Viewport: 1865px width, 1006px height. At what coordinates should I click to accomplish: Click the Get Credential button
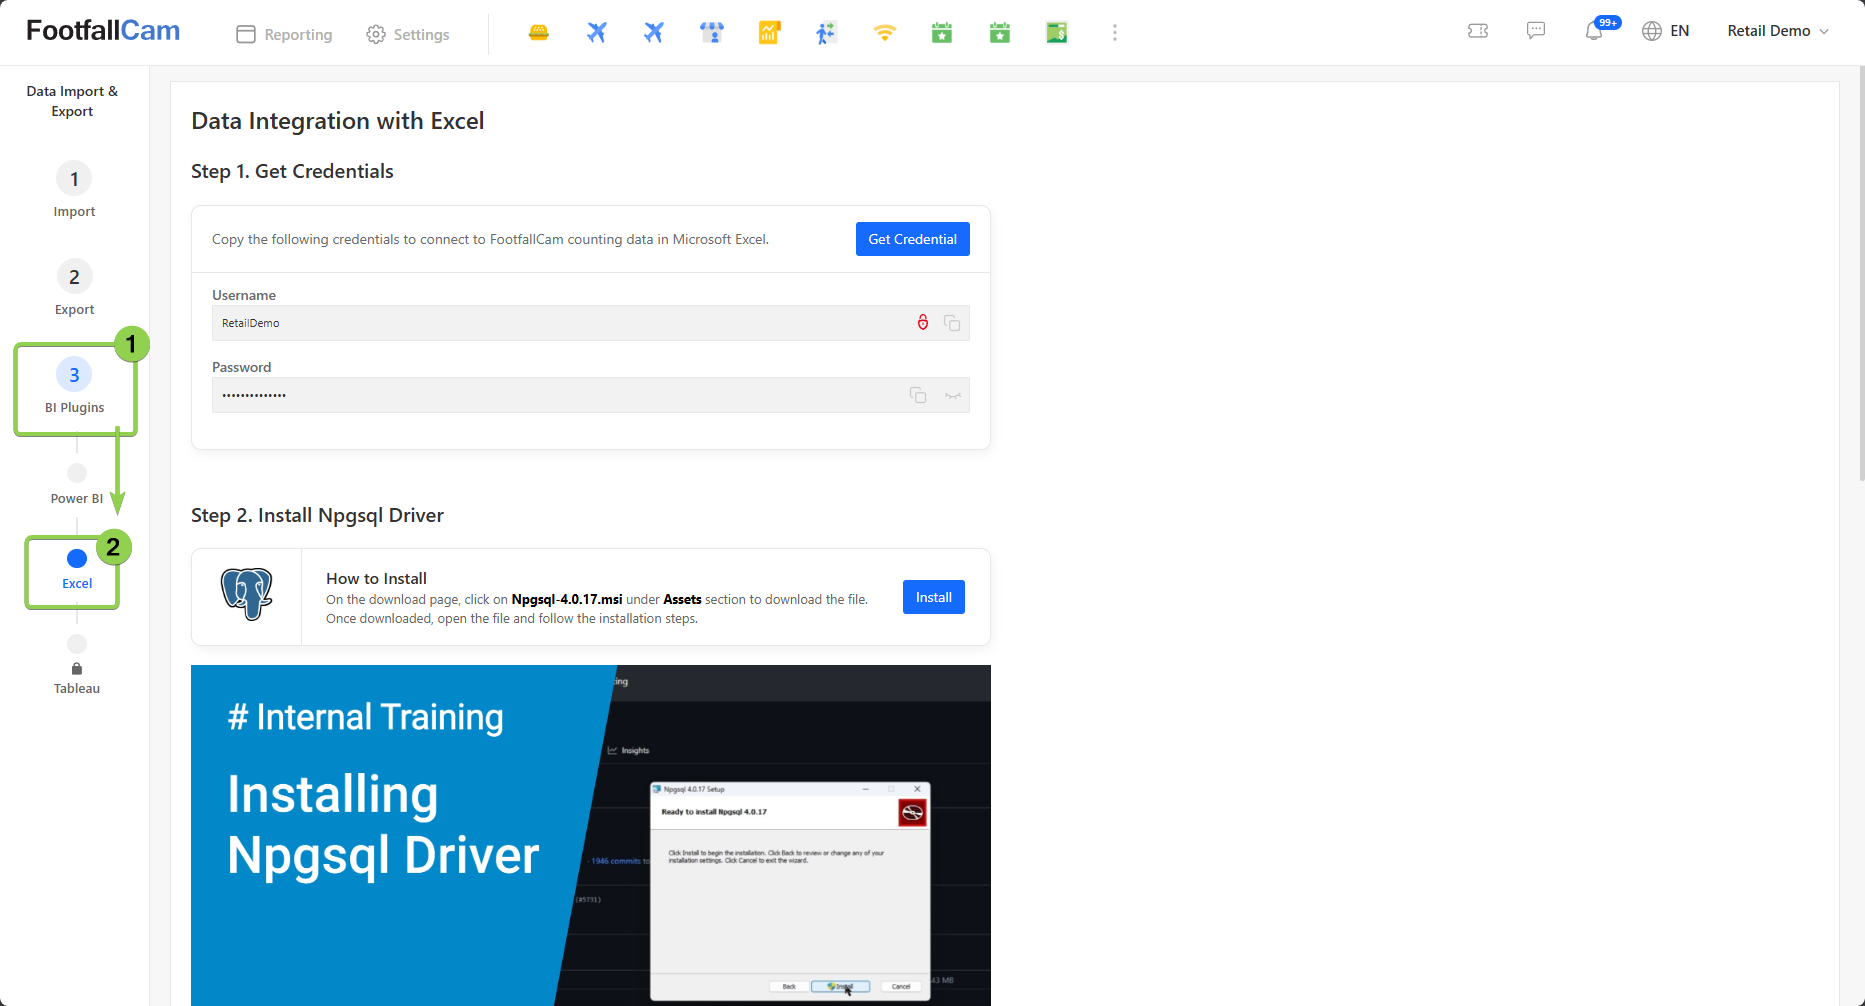(x=912, y=239)
